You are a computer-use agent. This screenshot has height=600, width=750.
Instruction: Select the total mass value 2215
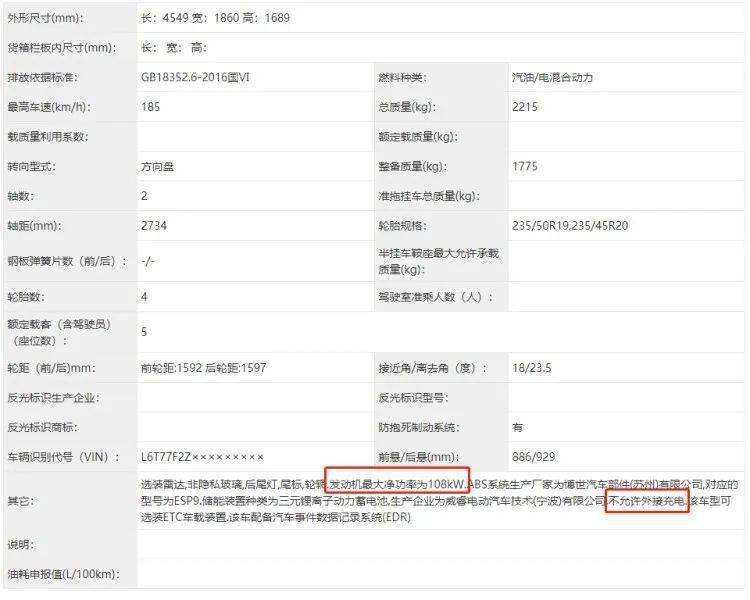525,107
